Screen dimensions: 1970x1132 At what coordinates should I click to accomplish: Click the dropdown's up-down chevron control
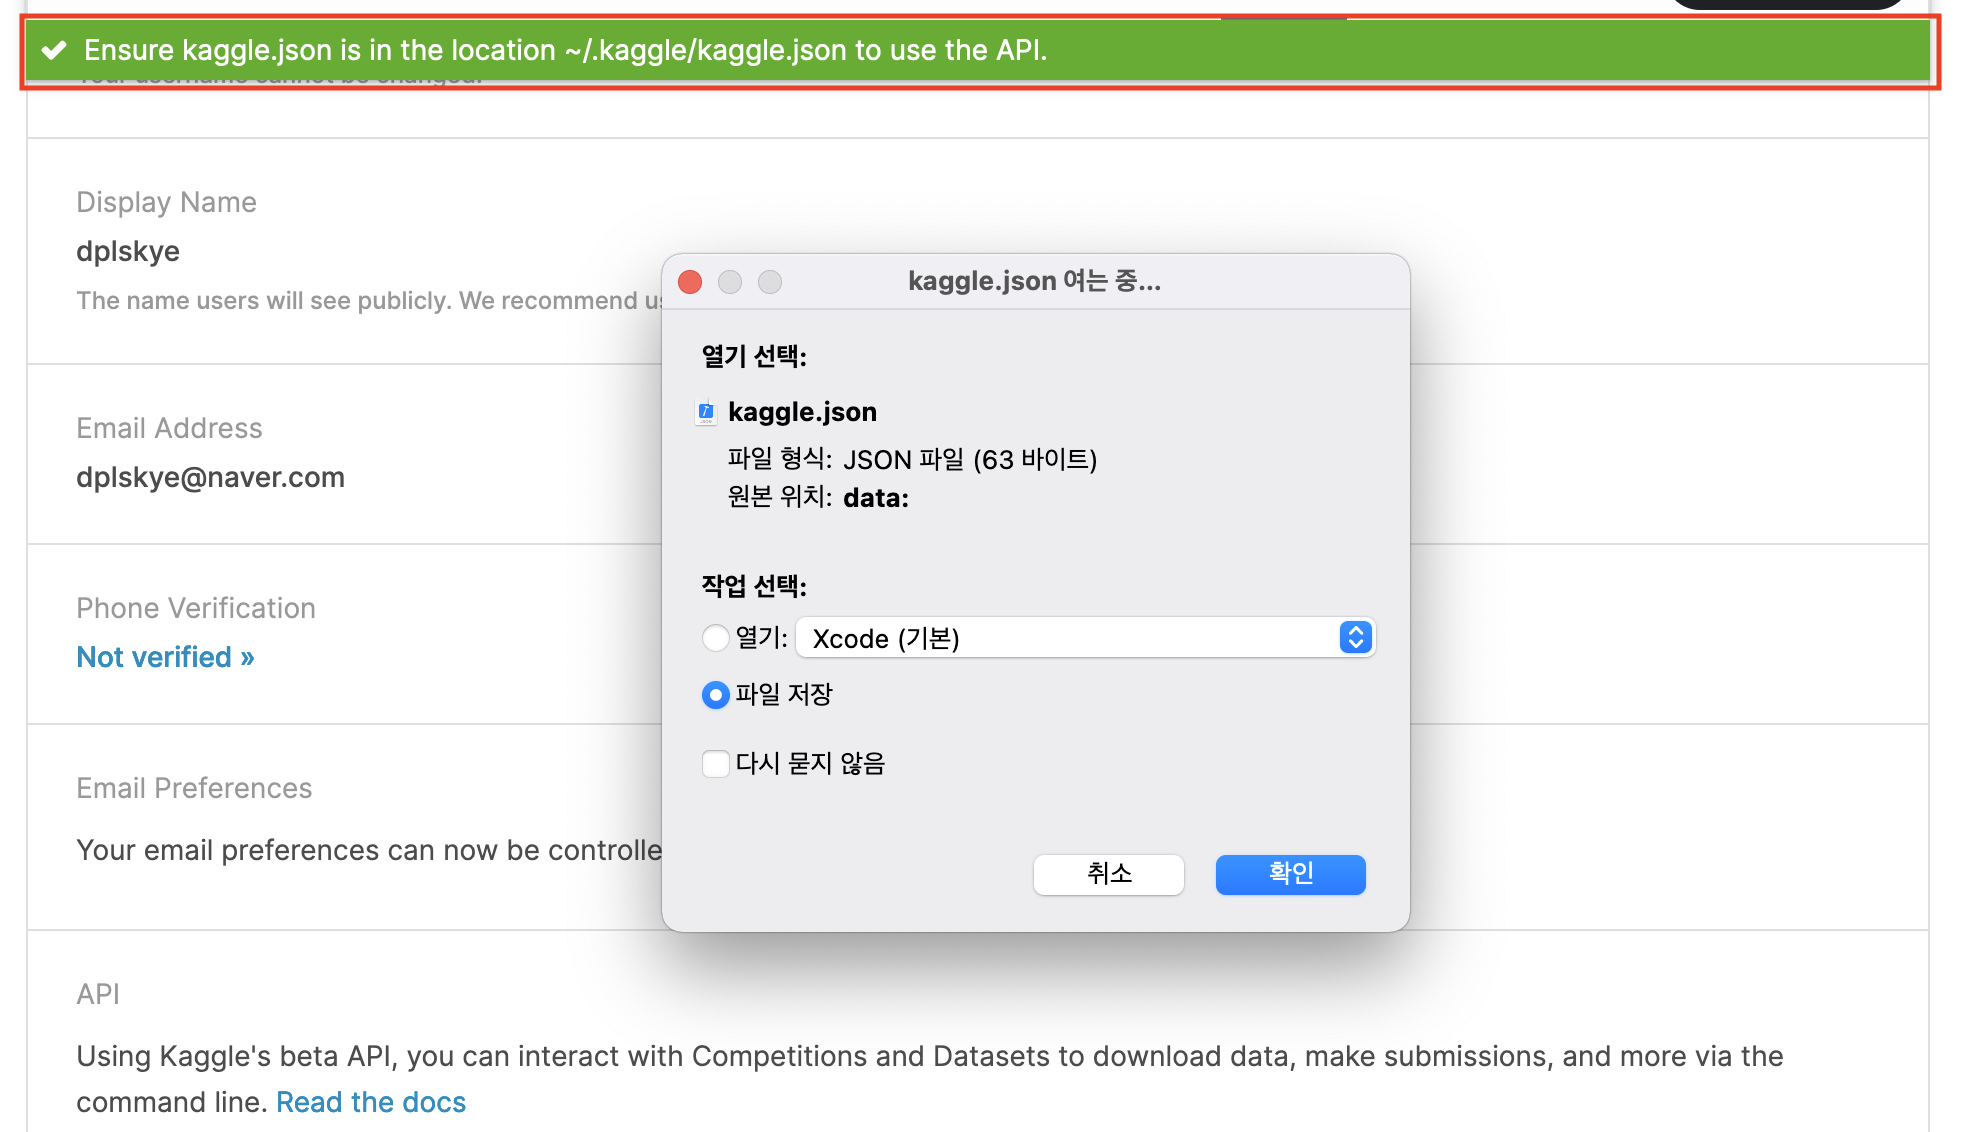coord(1354,637)
